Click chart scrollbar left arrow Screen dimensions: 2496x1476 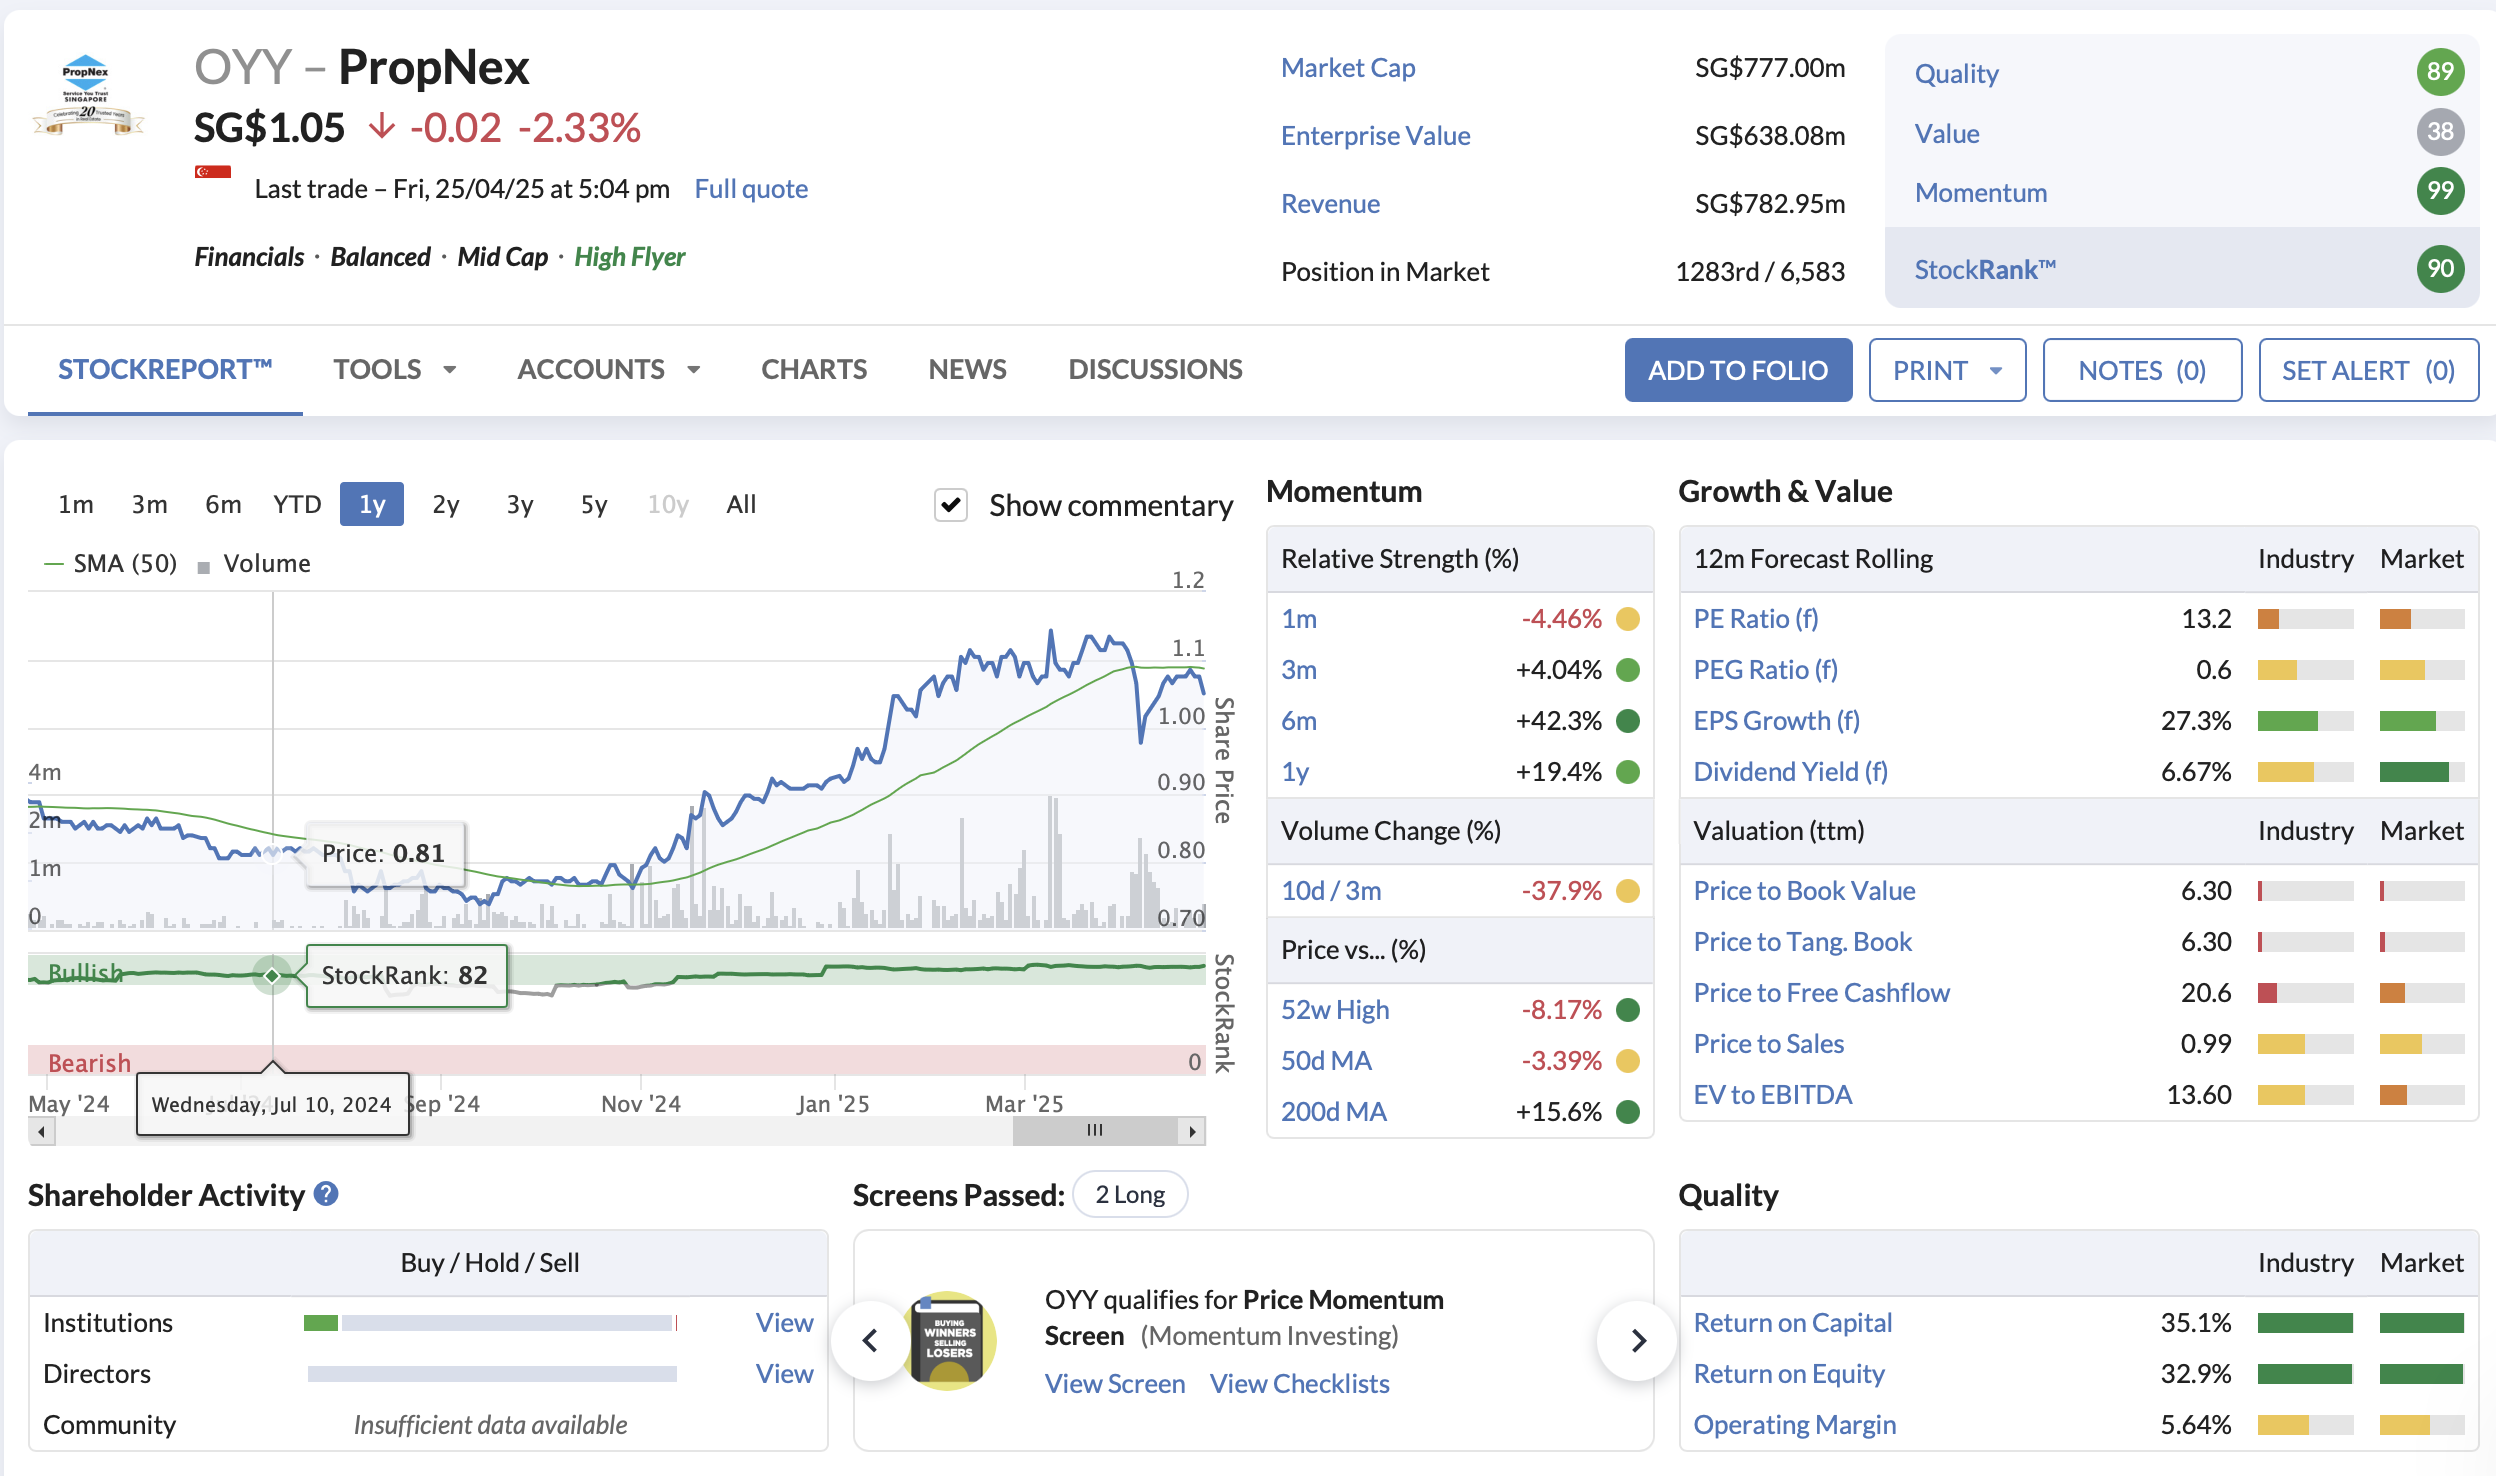coord(41,1132)
